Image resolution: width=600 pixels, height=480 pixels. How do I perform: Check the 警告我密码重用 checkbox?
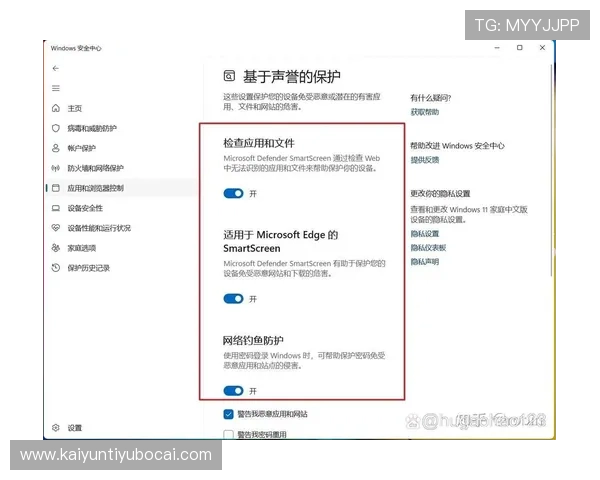pyautogui.click(x=228, y=434)
